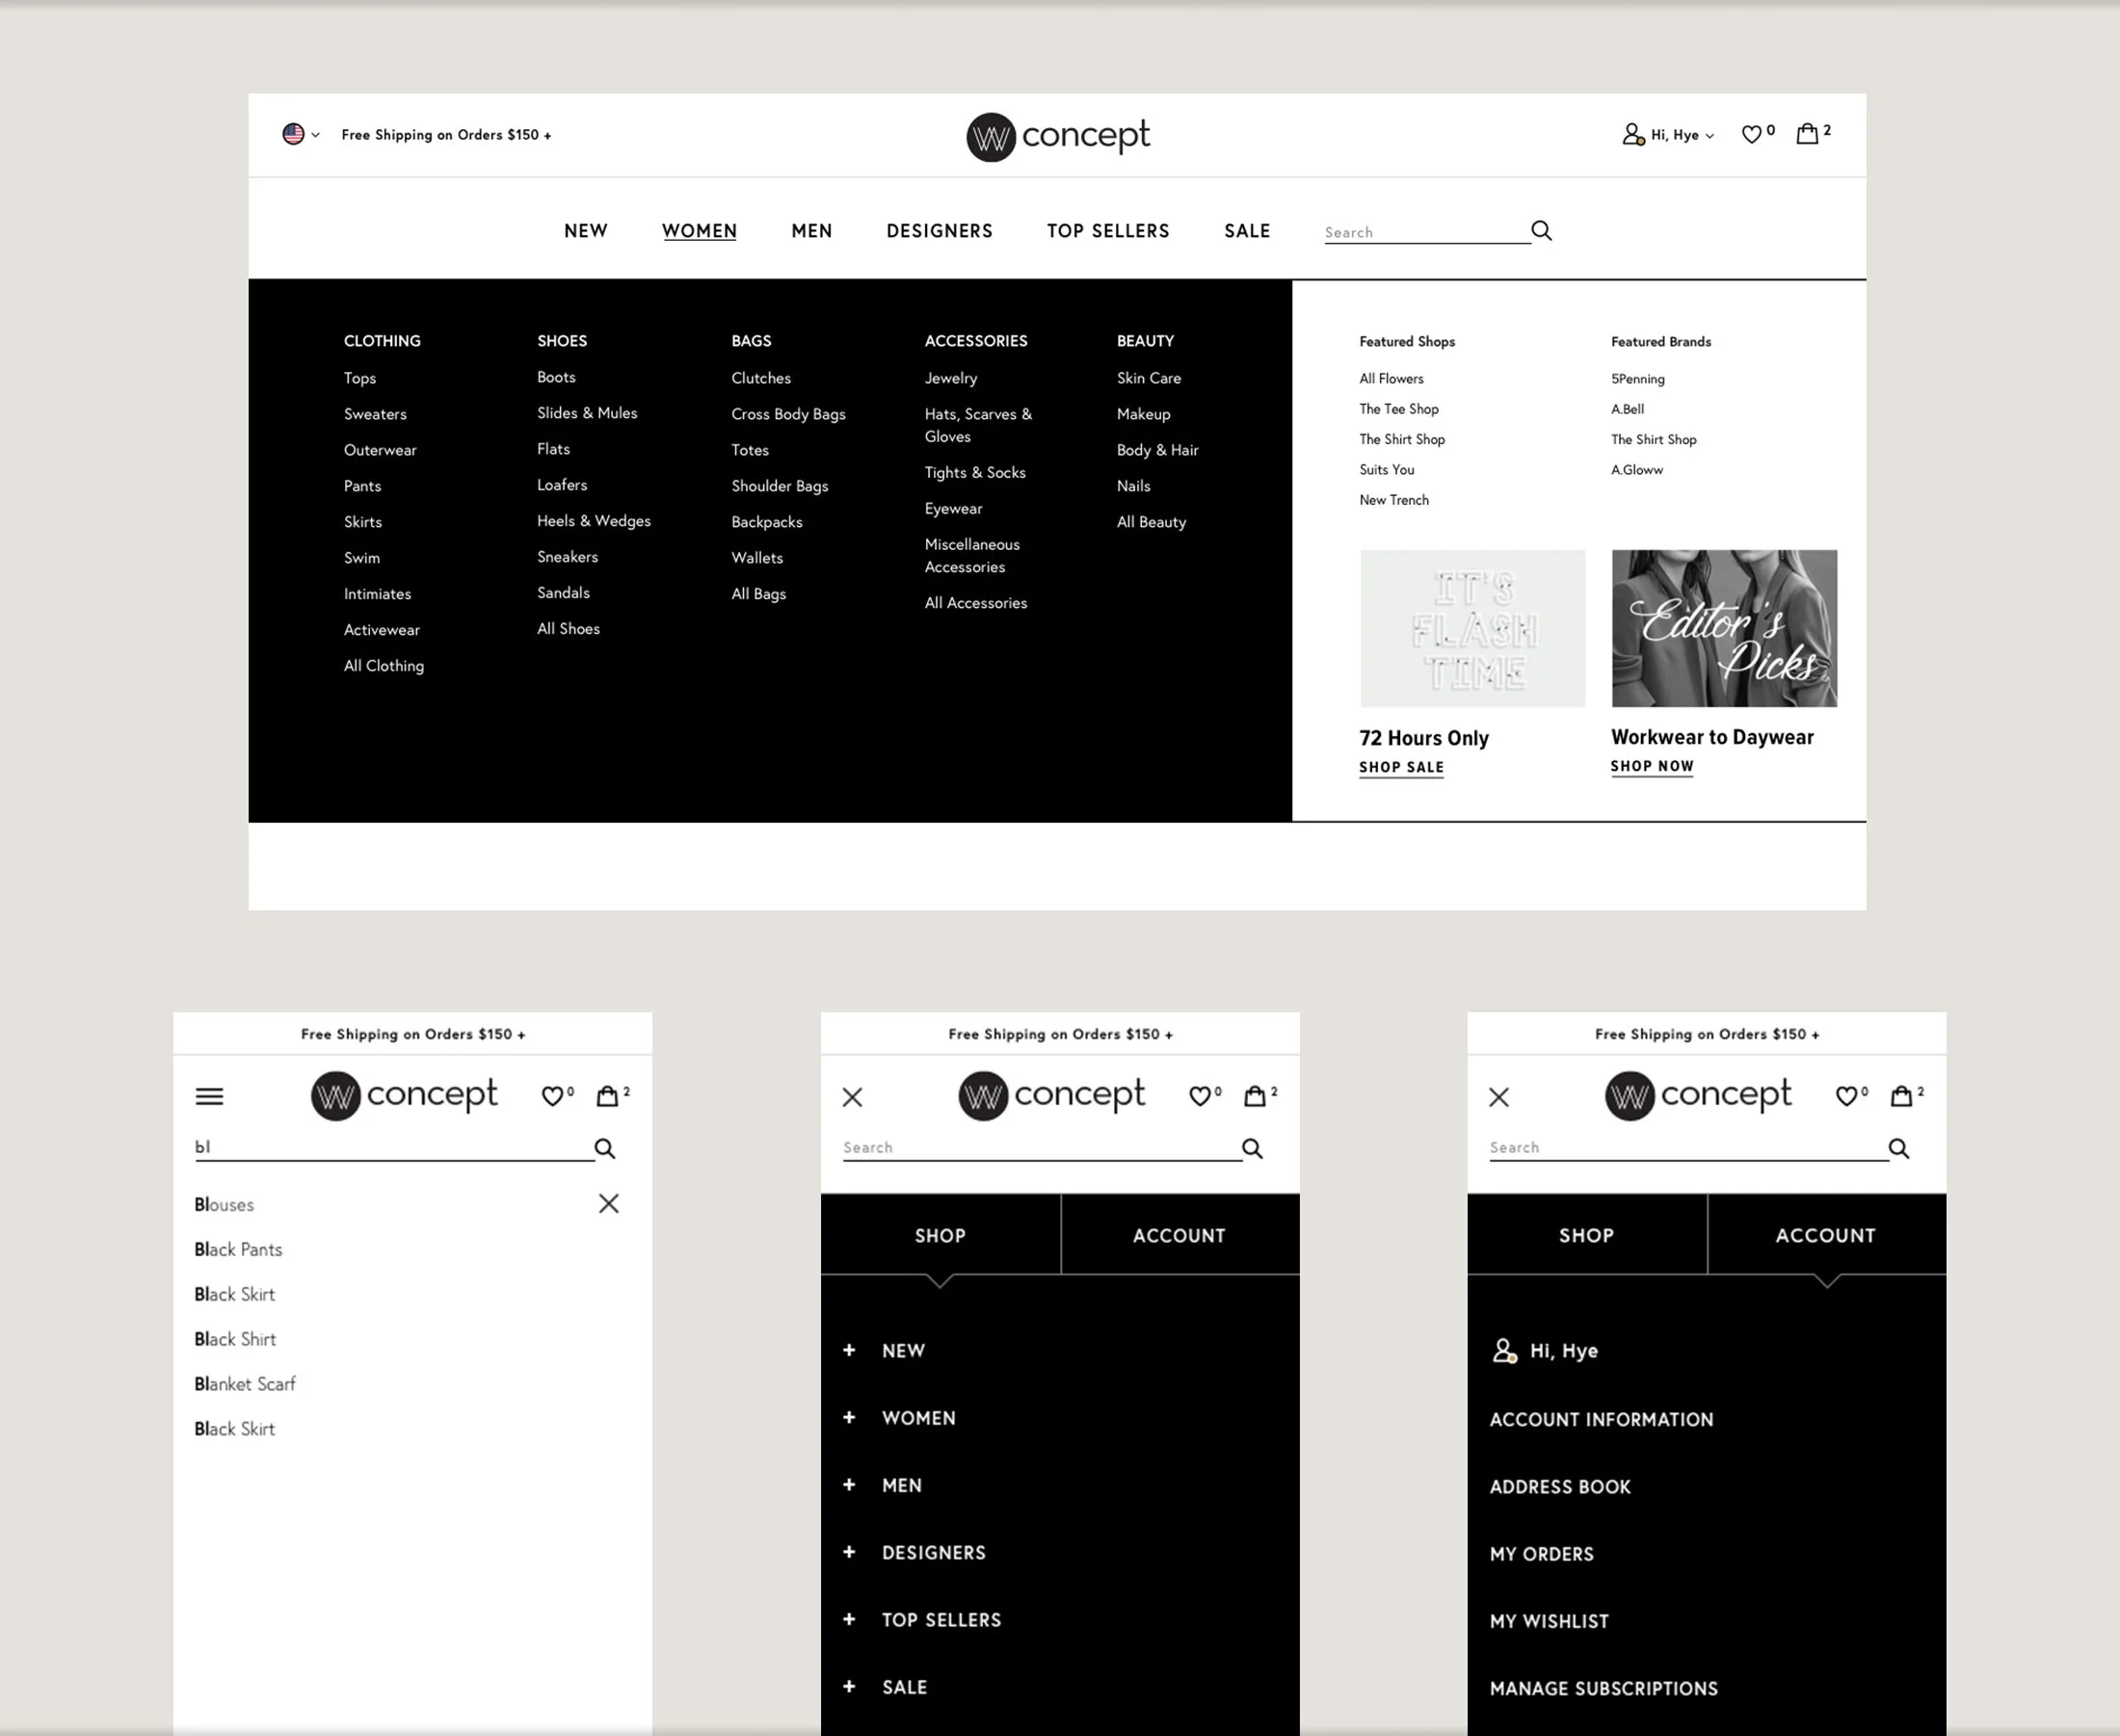Click the desktop search magnifier icon
This screenshot has width=2120, height=1736.
pyautogui.click(x=1541, y=231)
